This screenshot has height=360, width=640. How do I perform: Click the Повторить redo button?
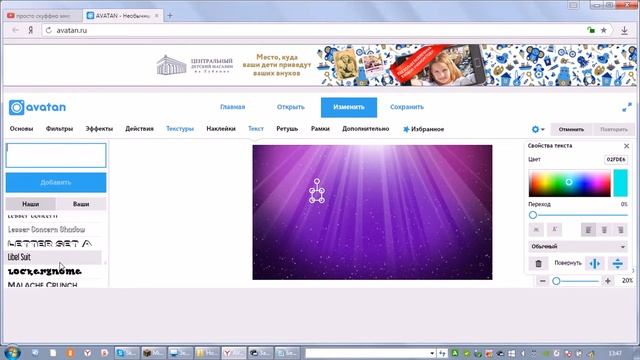point(613,129)
